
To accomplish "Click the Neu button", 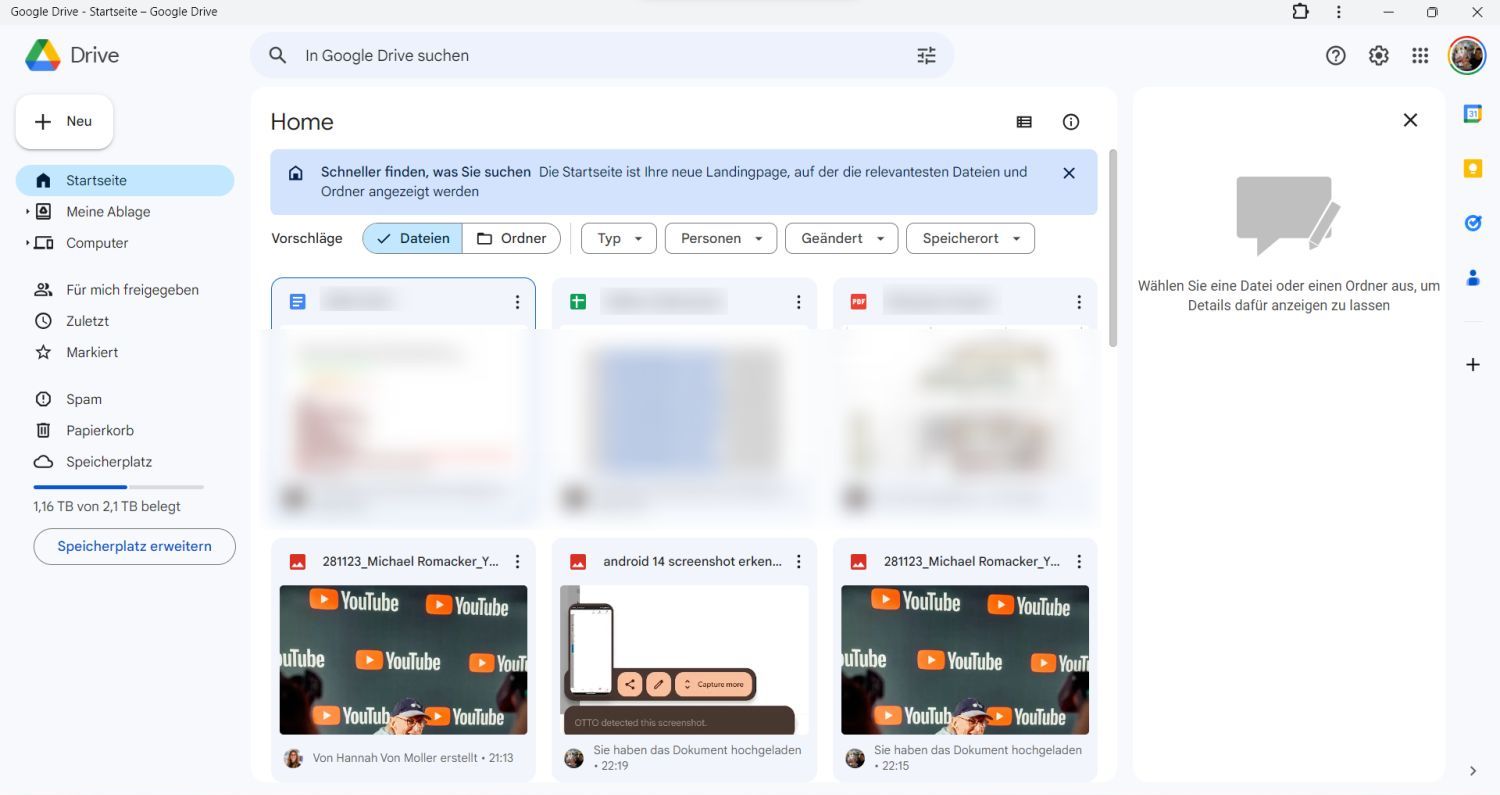I will [64, 122].
